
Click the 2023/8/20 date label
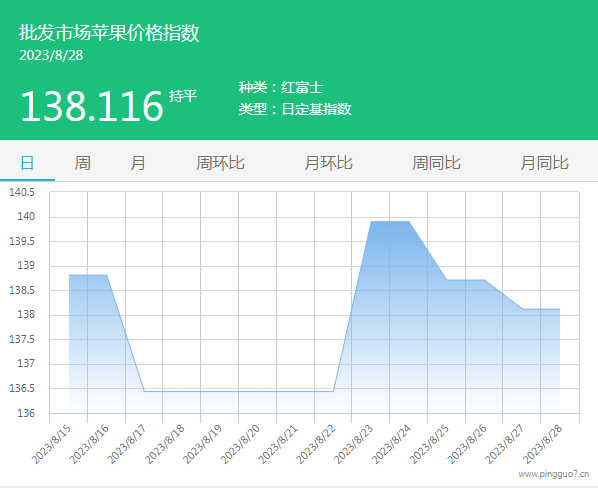click(x=240, y=445)
